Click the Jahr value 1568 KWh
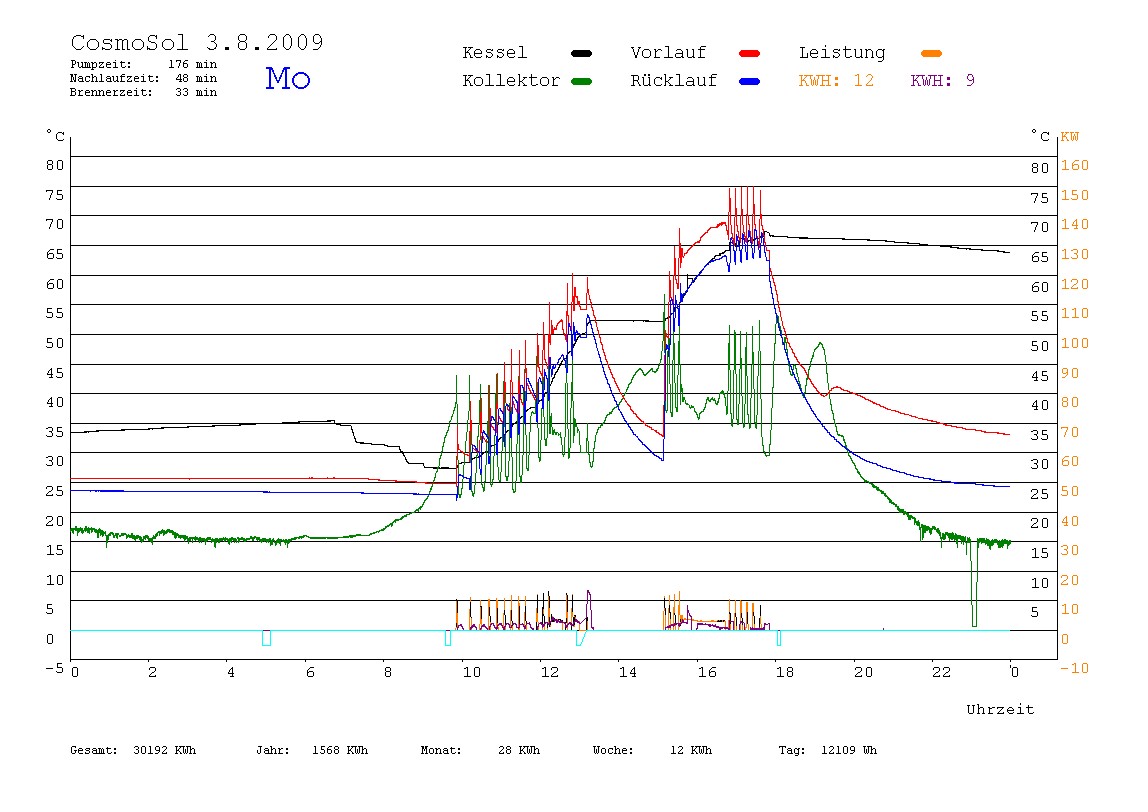Viewport: 1148px width, 812px height. (340, 750)
